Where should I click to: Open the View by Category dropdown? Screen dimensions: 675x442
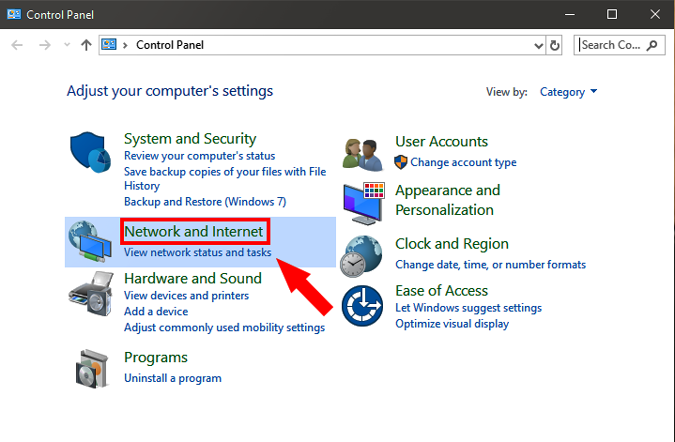point(568,92)
